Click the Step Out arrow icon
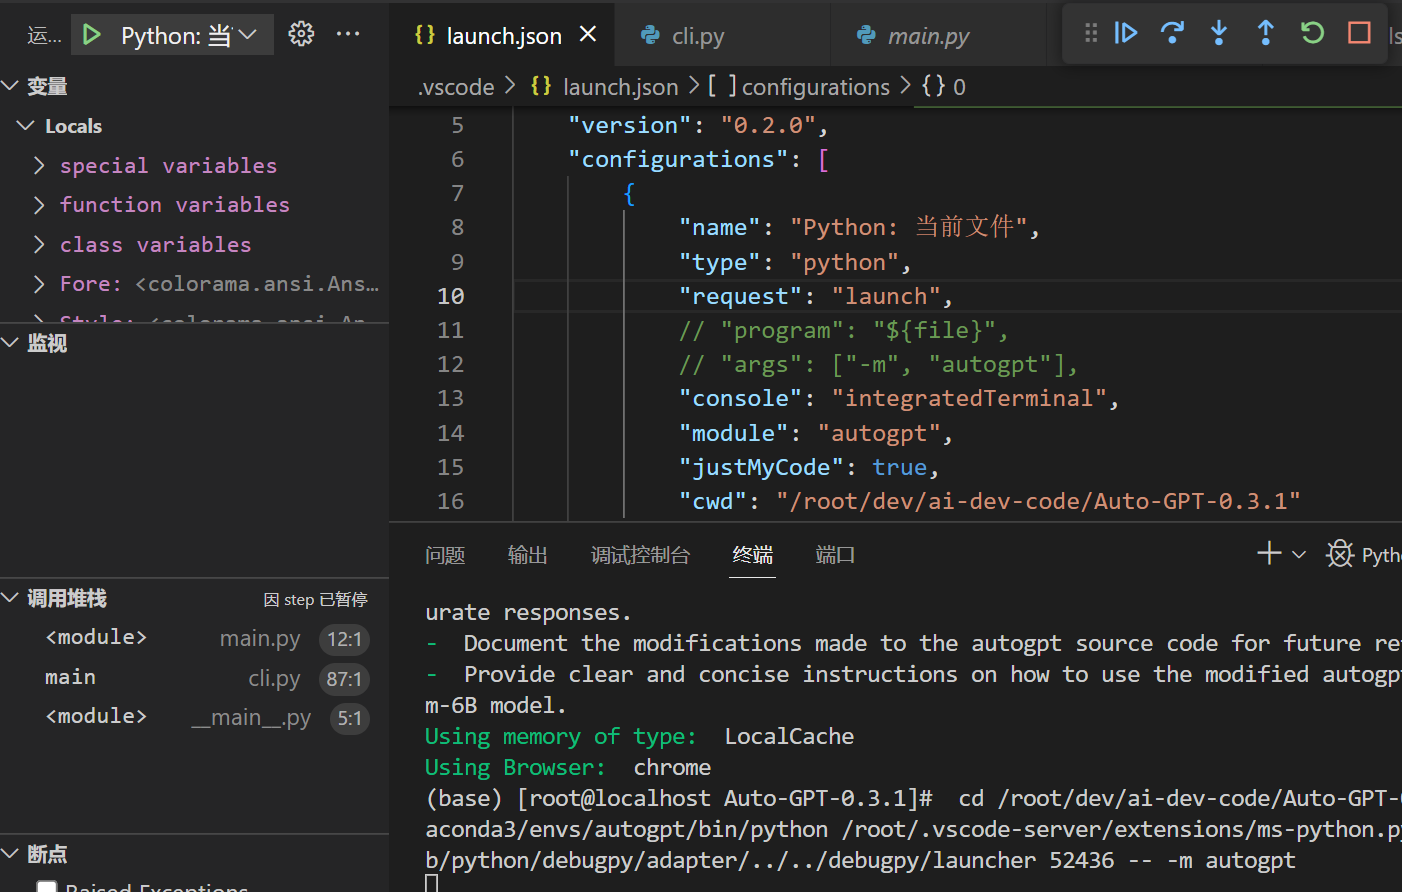Image resolution: width=1402 pixels, height=892 pixels. (x=1265, y=32)
